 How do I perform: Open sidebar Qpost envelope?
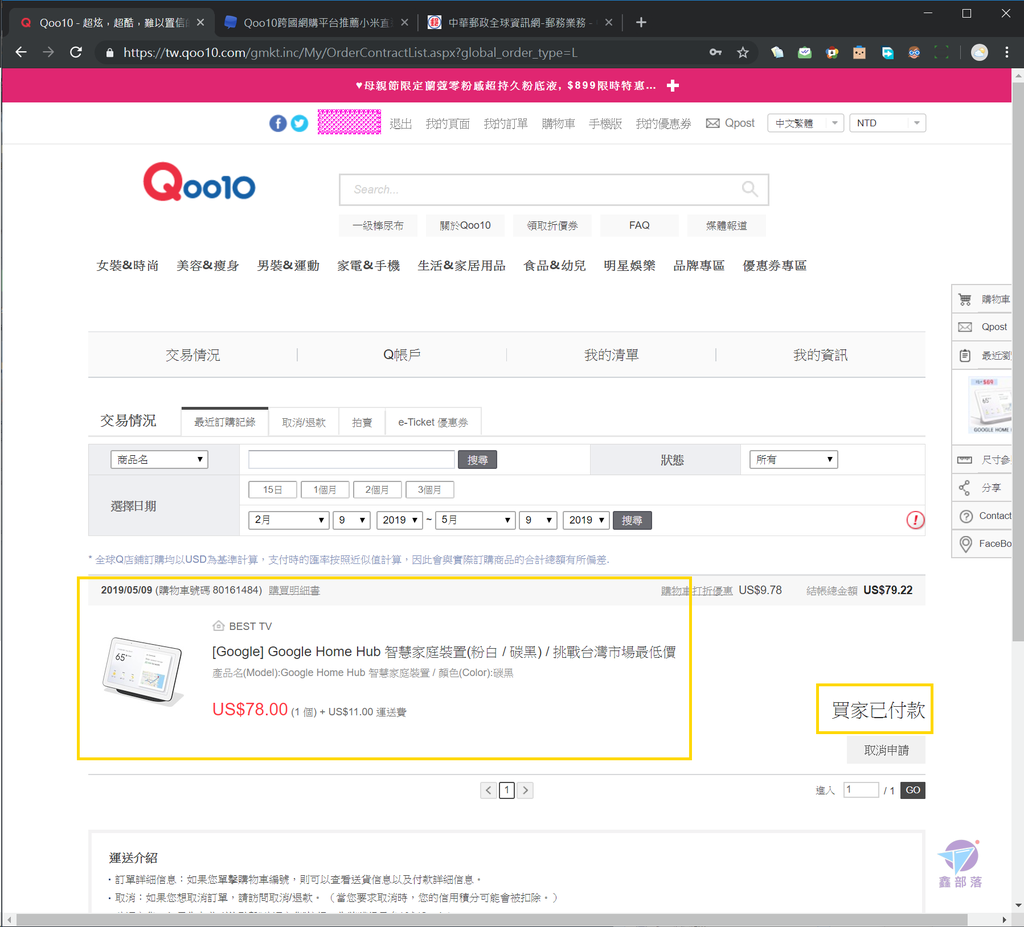(x=984, y=327)
